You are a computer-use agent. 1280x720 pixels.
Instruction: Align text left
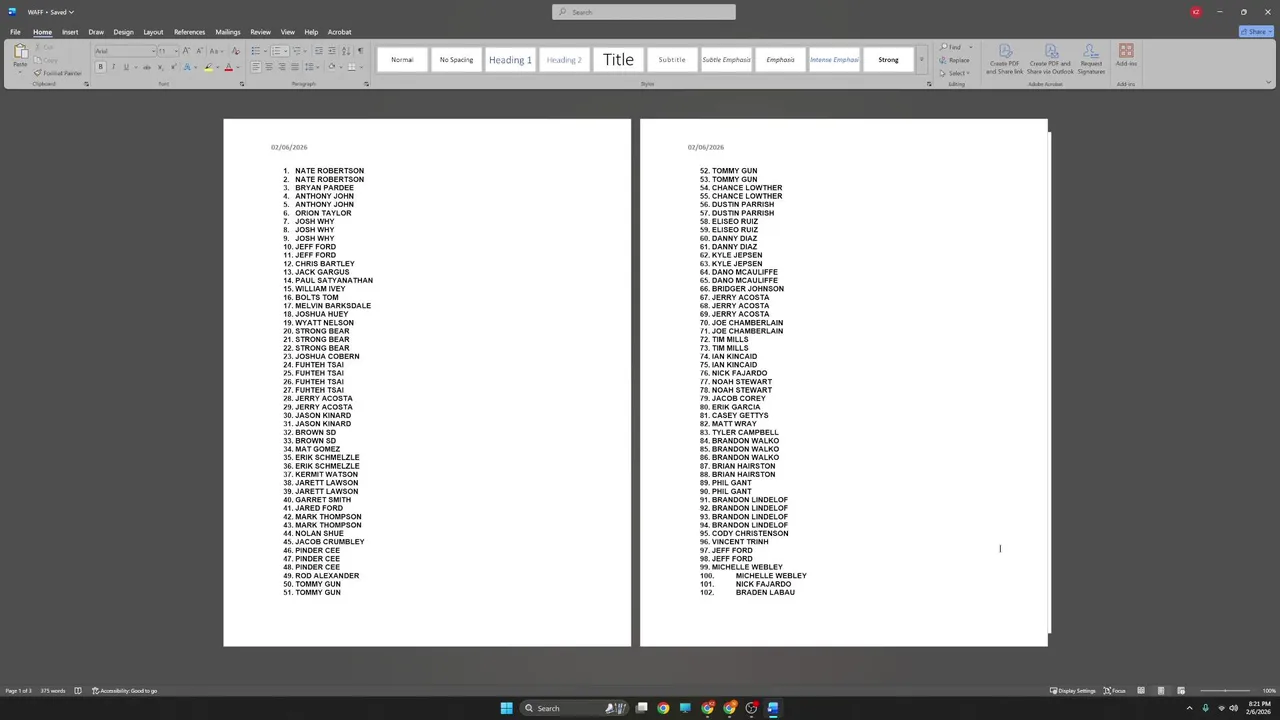click(256, 67)
